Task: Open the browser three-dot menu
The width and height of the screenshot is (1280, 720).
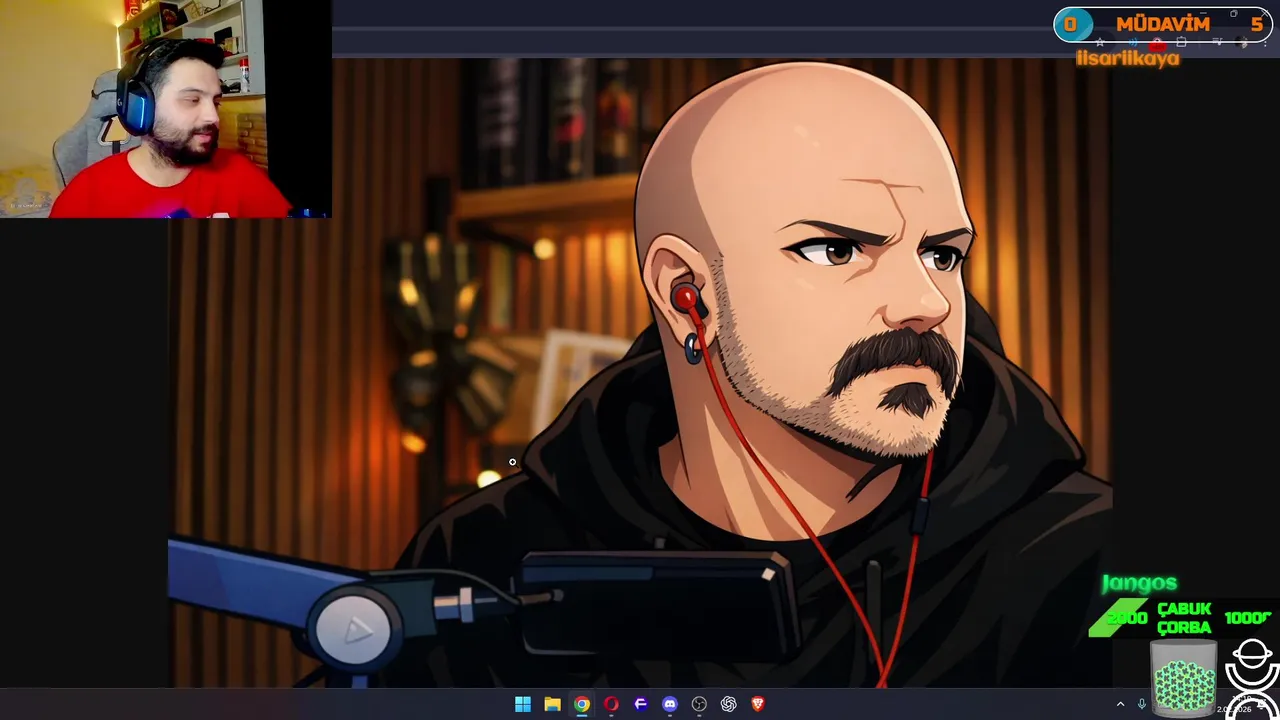Action: point(1265,43)
